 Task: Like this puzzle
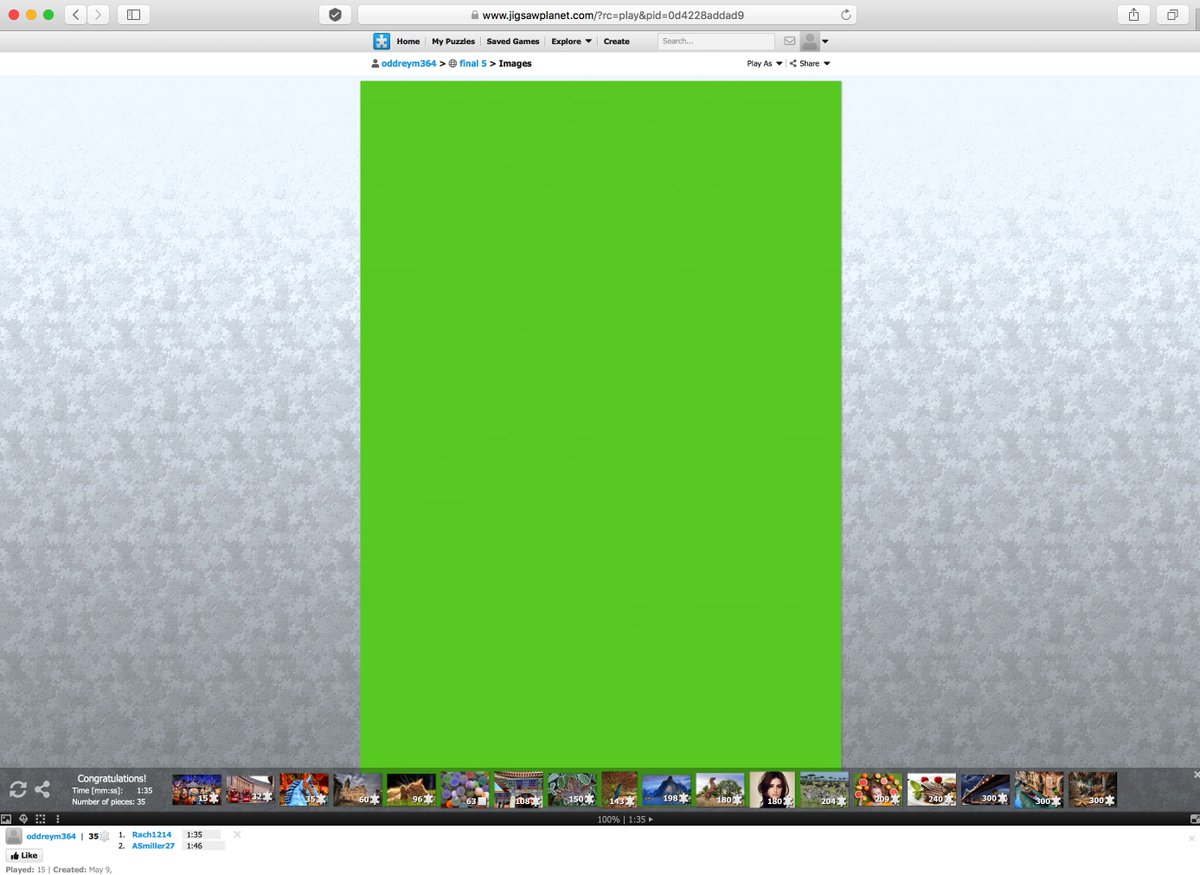[x=25, y=855]
